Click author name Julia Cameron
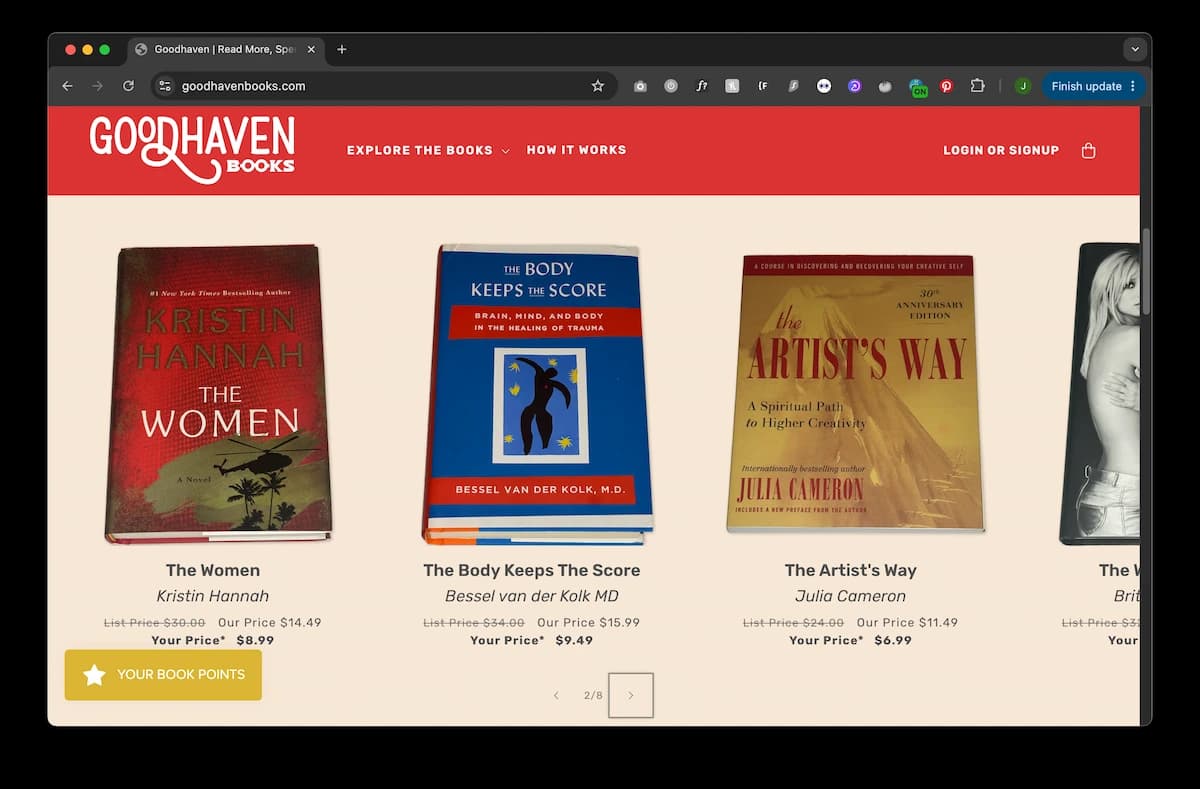Image resolution: width=1200 pixels, height=789 pixels. (x=851, y=596)
